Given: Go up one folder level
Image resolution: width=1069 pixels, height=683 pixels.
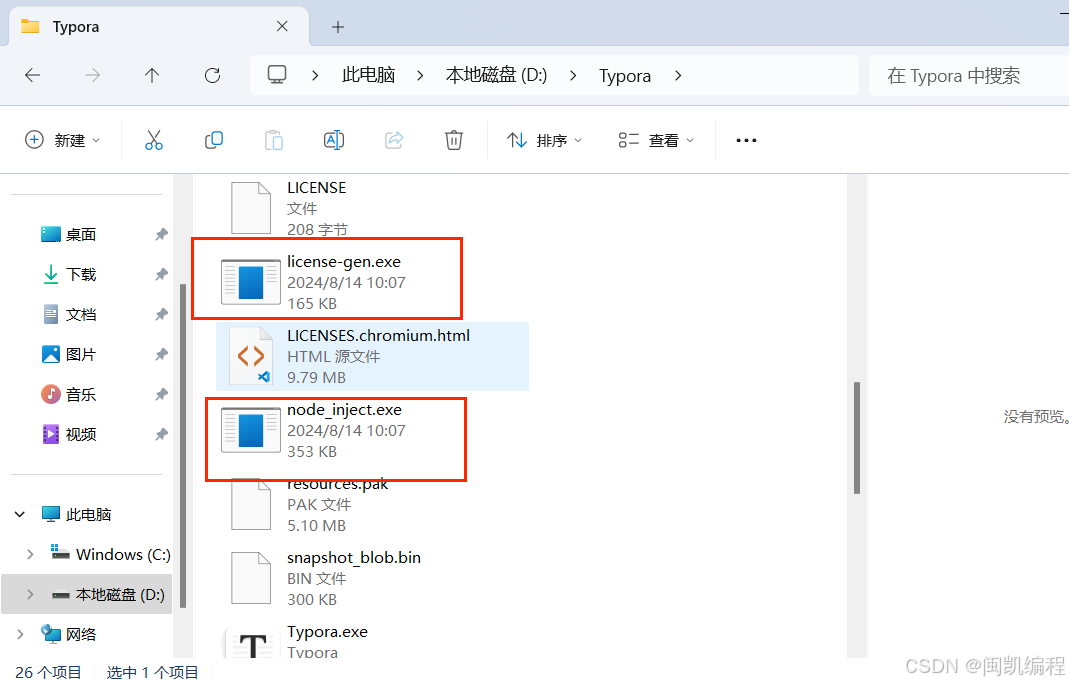Looking at the screenshot, I should (152, 75).
